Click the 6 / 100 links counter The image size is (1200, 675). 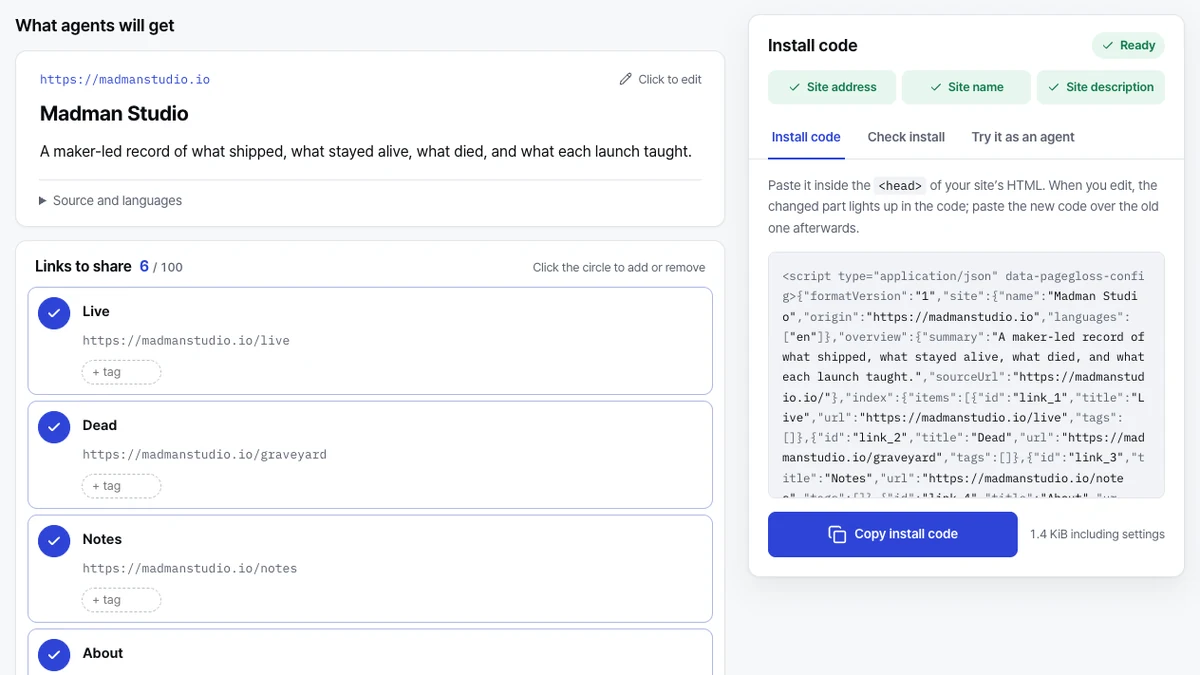161,266
